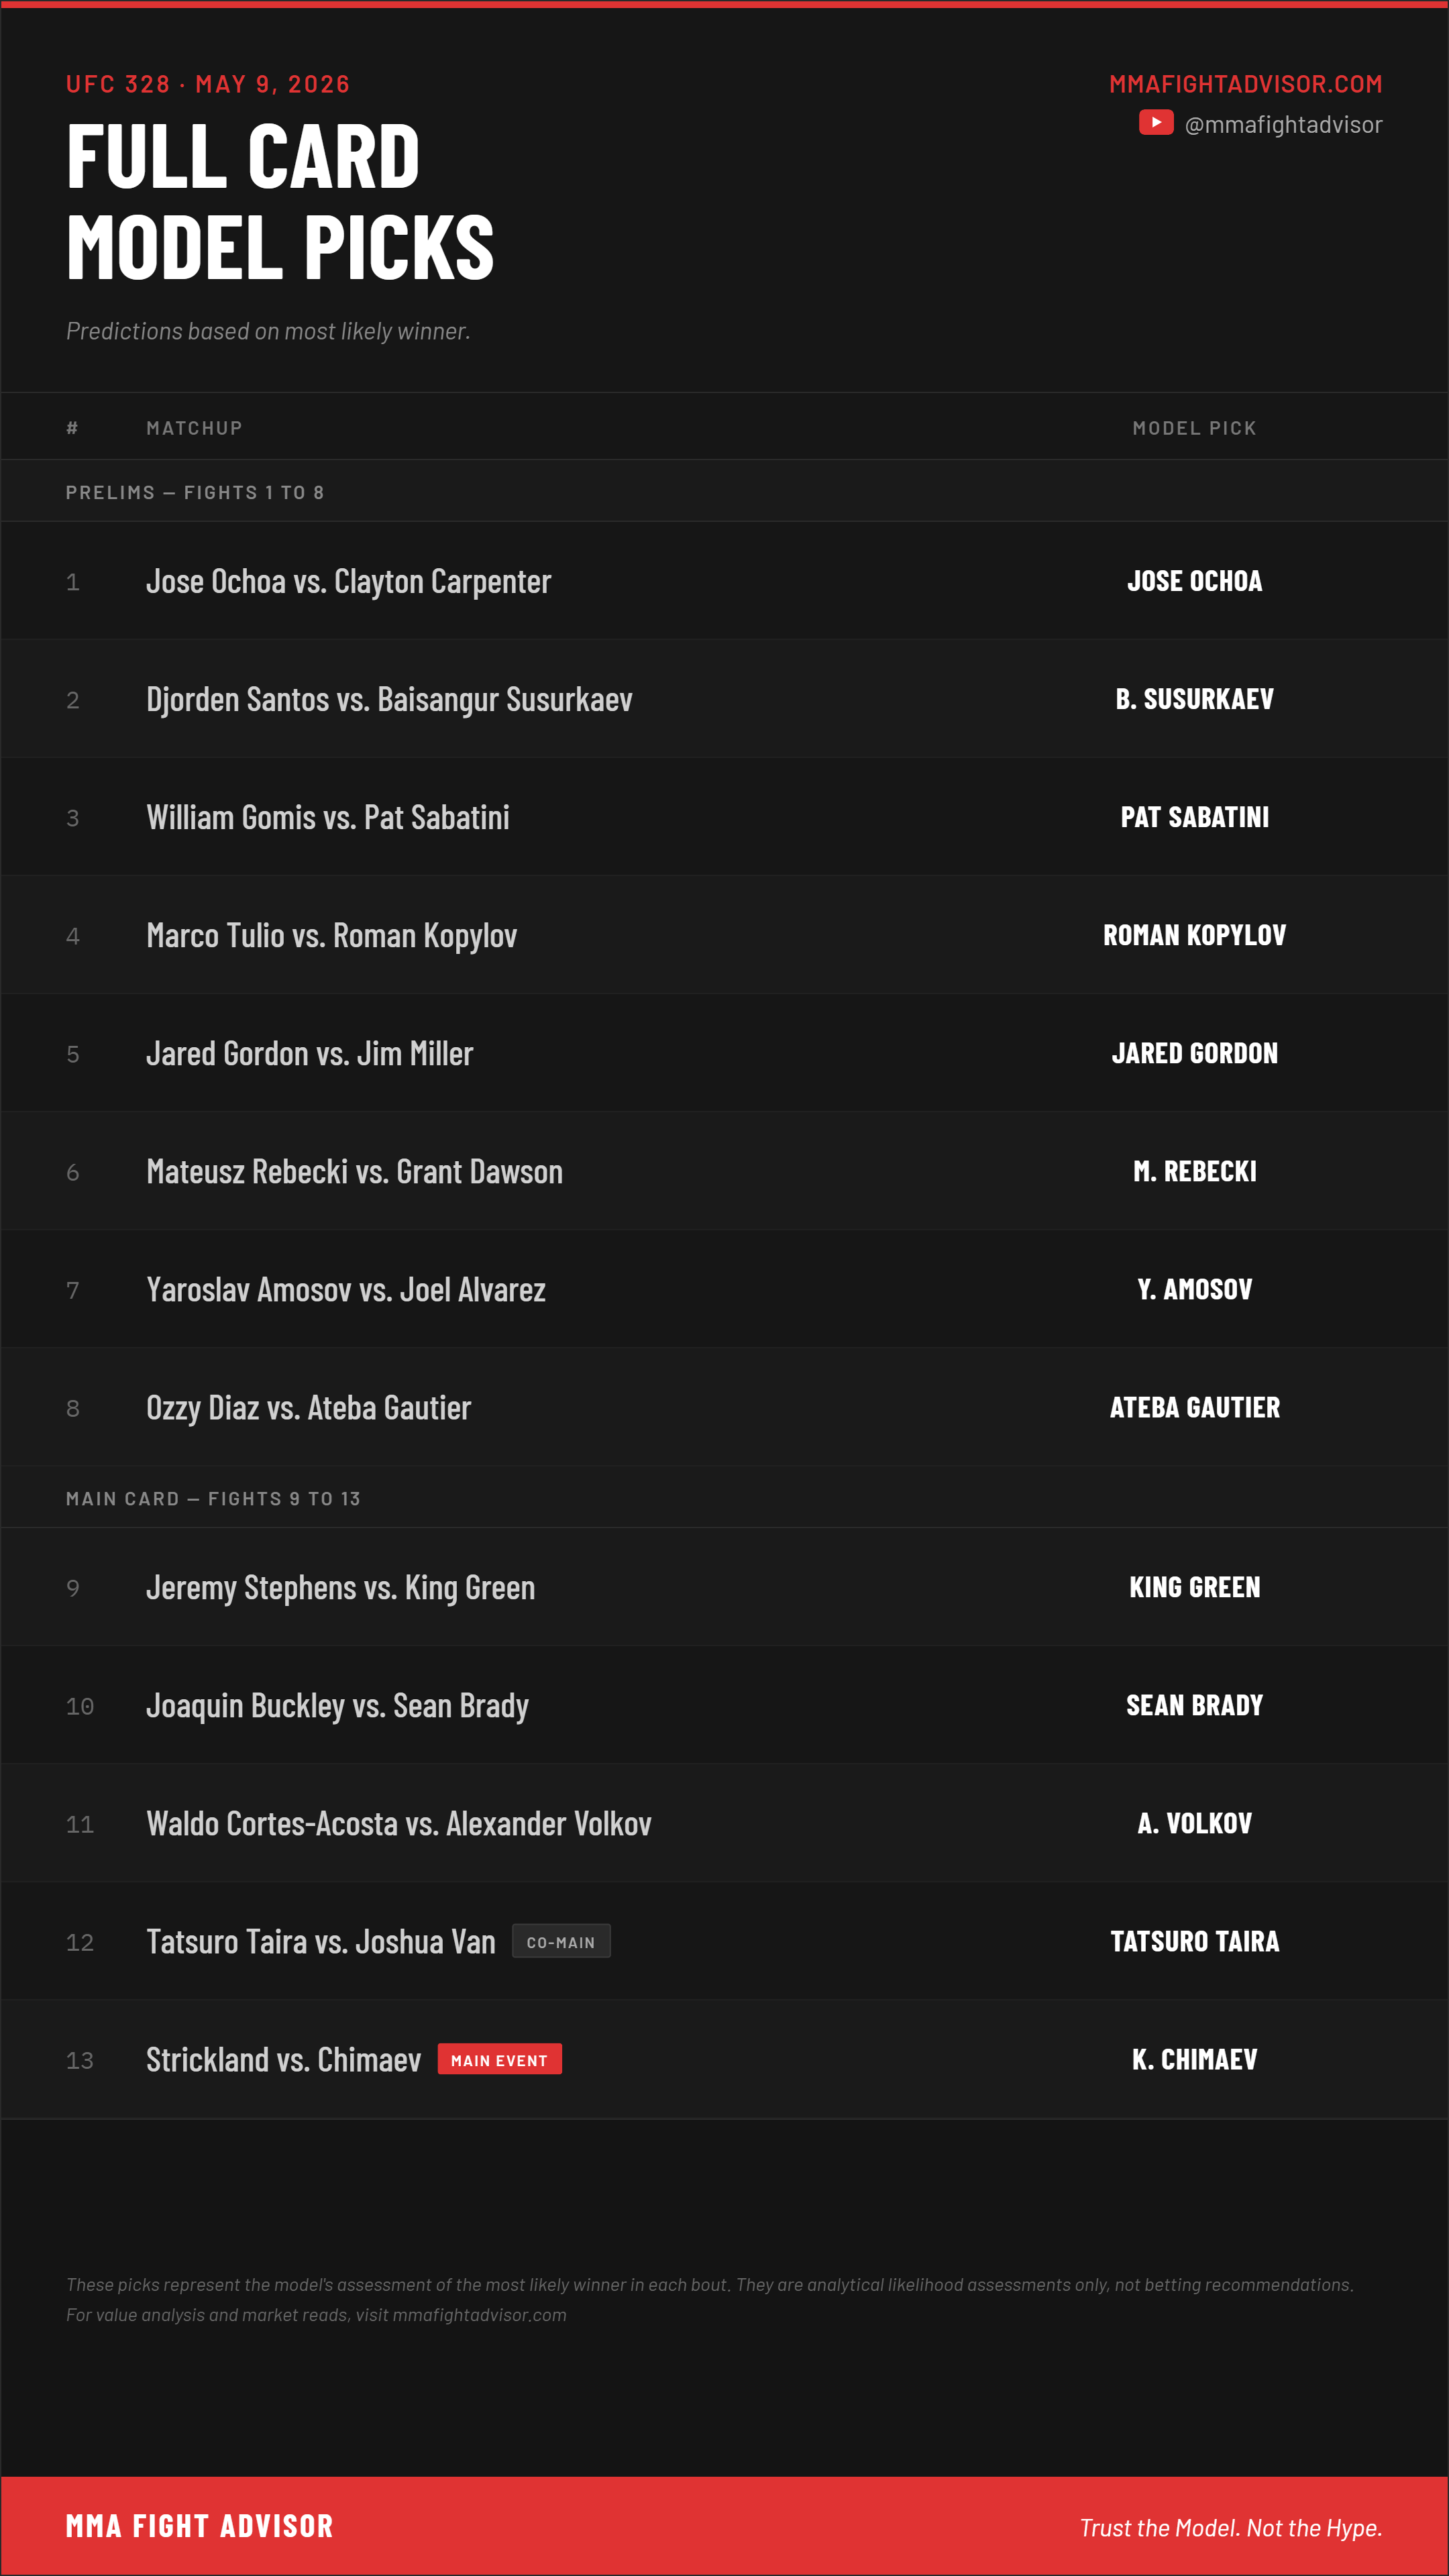Select the Strickland vs. Chimaev matchup

pyautogui.click(x=283, y=2059)
